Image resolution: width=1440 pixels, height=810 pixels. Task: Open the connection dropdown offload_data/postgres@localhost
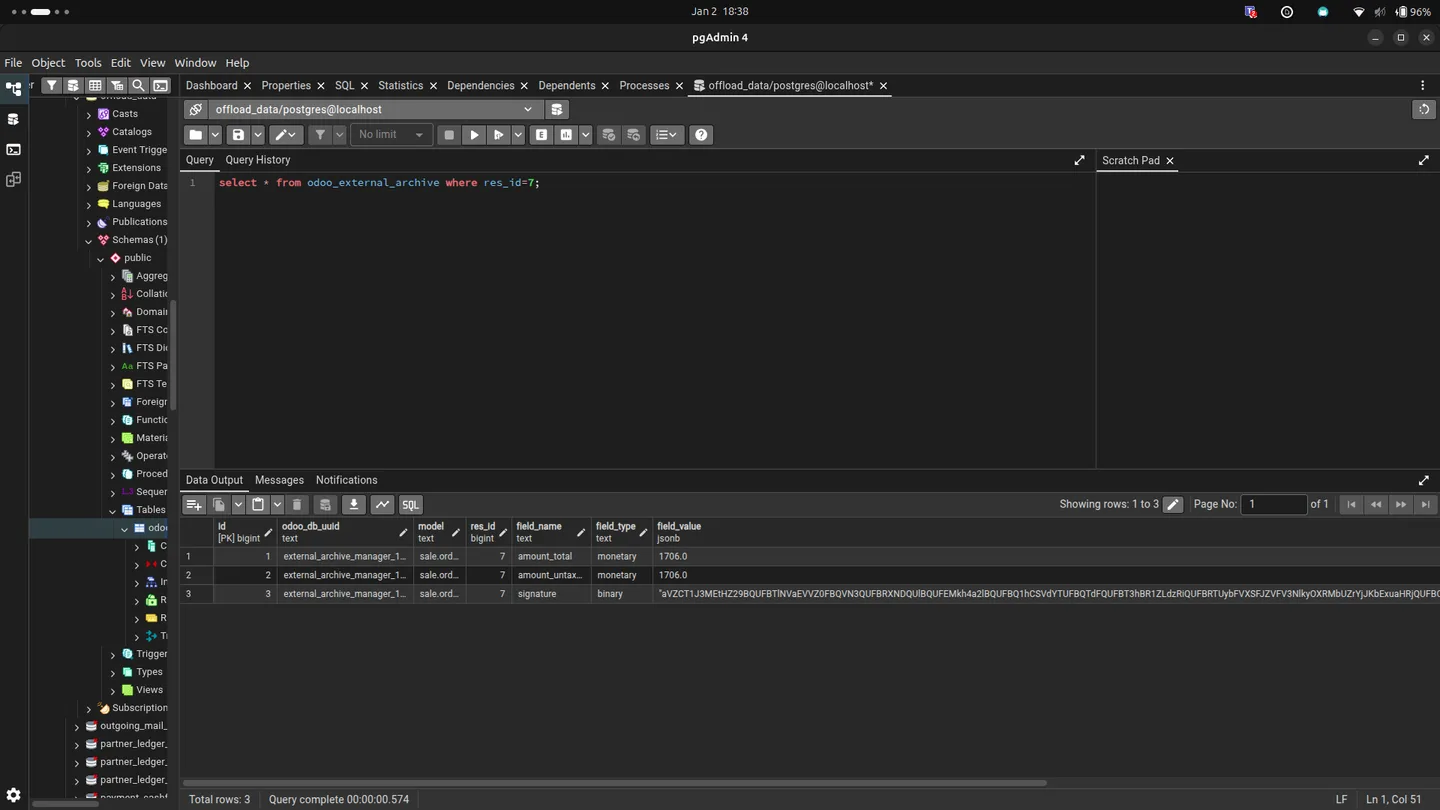pyautogui.click(x=374, y=109)
